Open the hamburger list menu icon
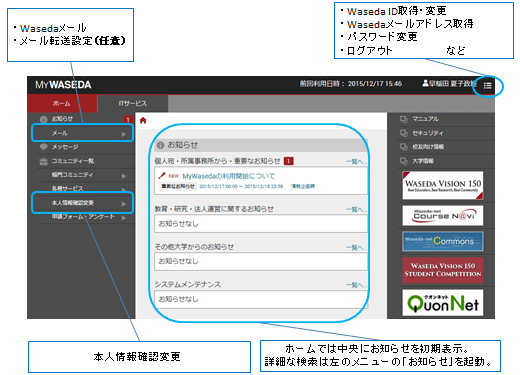The width and height of the screenshot is (520, 375). (x=487, y=86)
